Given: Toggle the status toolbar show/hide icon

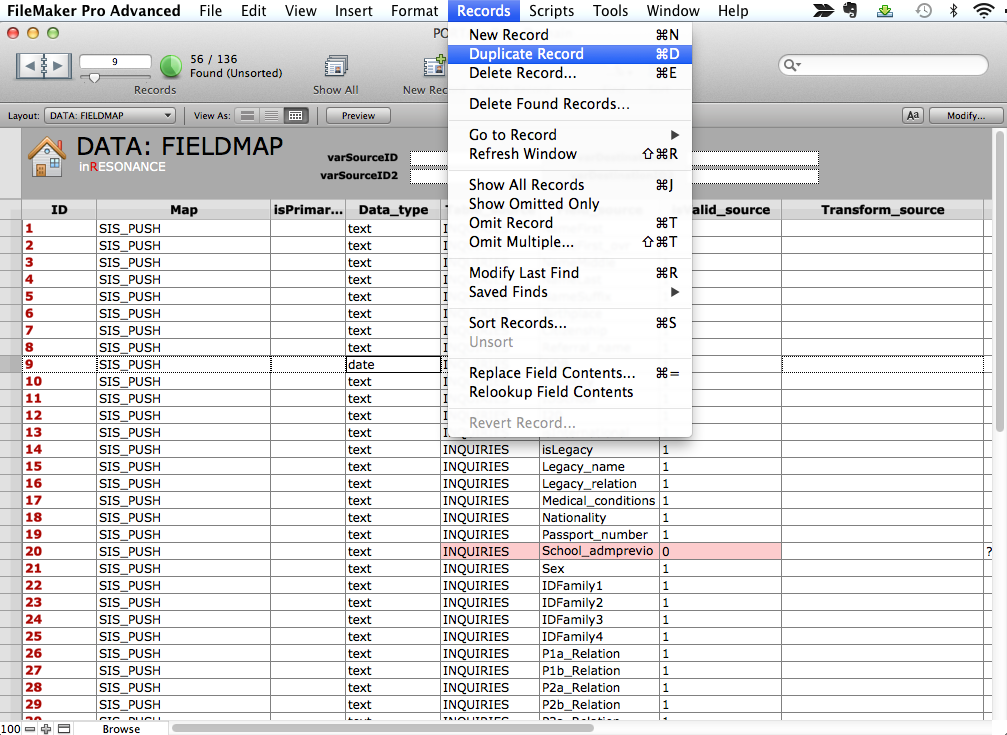Looking at the screenshot, I should [x=64, y=729].
